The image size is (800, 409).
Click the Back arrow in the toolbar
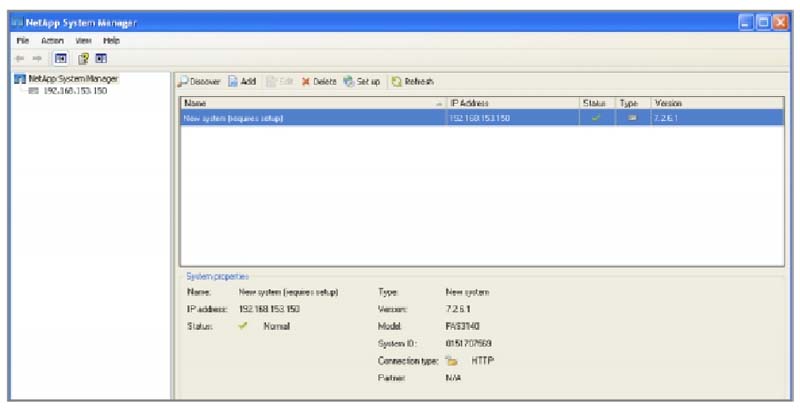point(22,58)
